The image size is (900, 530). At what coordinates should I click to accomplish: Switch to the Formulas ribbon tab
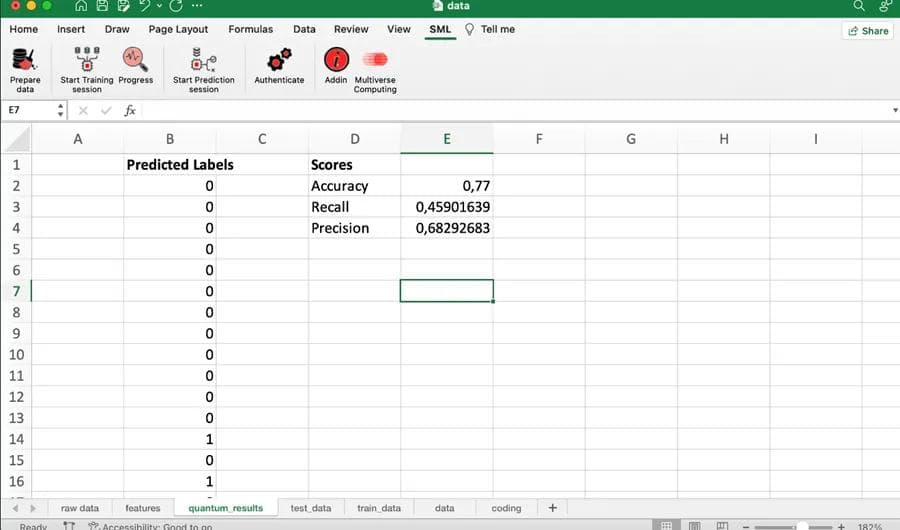(250, 29)
